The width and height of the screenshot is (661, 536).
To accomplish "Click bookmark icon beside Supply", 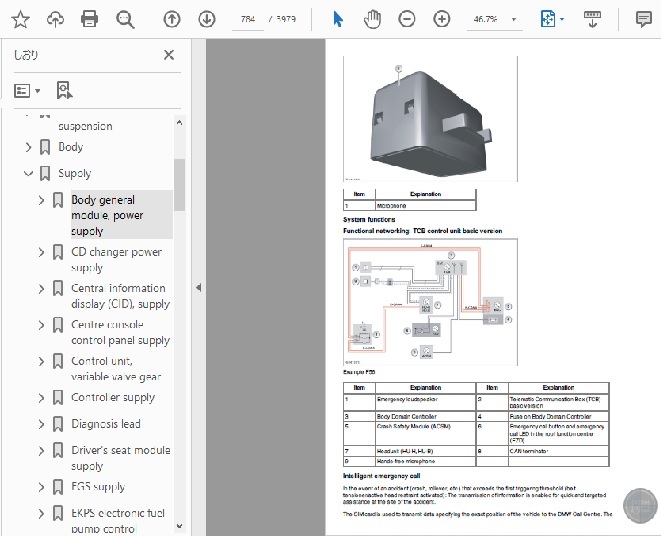I will (45, 173).
